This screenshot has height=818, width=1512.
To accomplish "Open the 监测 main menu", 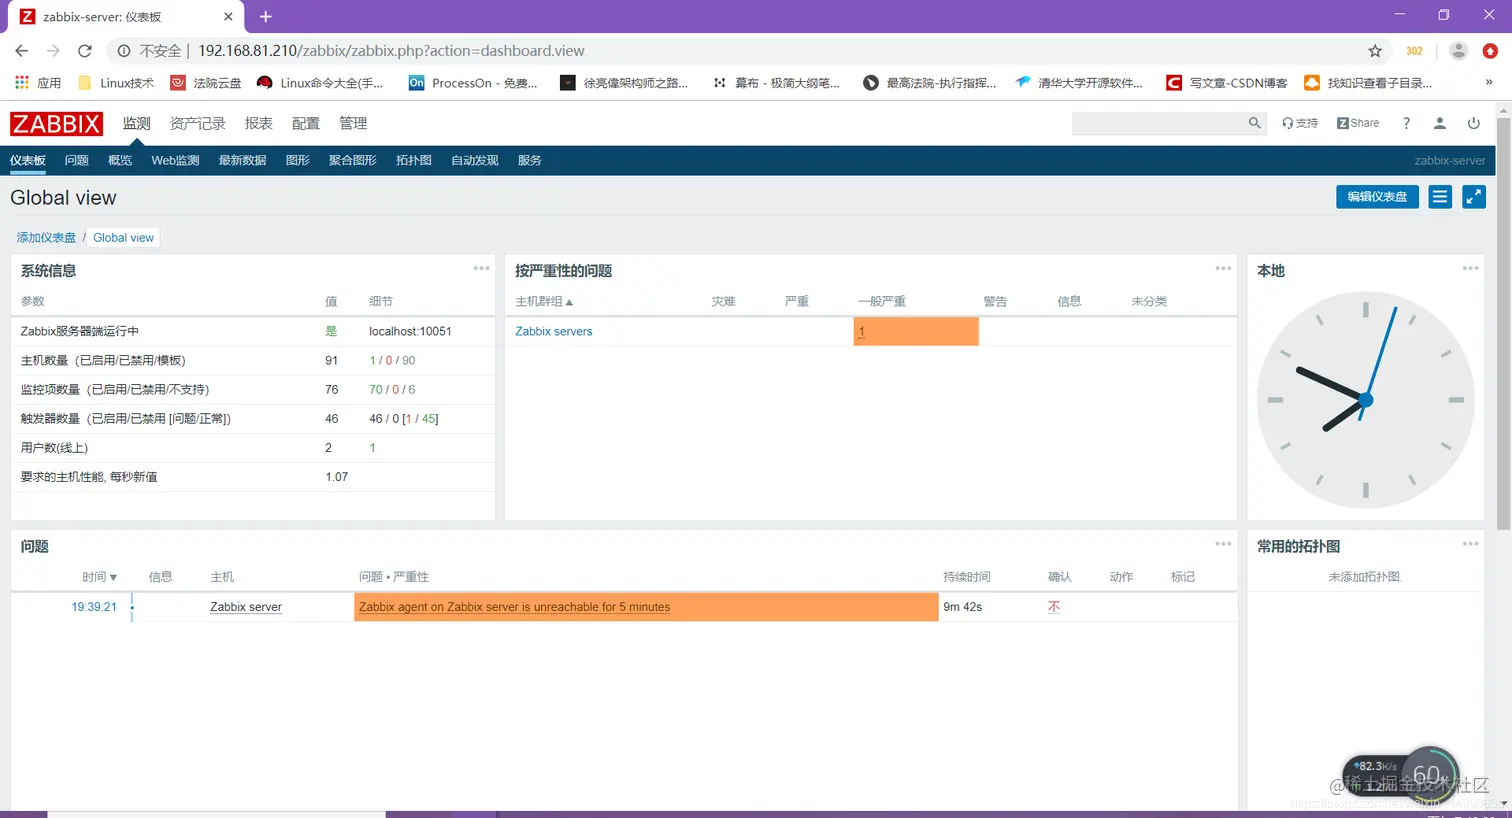I will pos(137,123).
